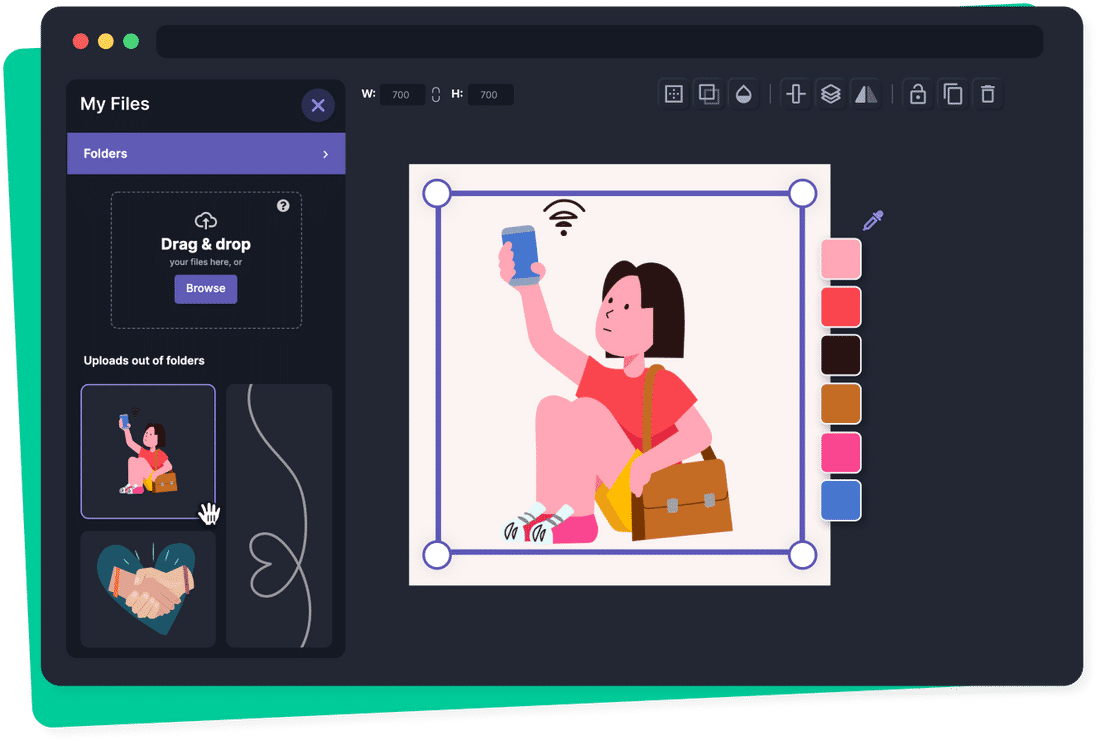Click the position grid icon in toolbar
Viewport: 1100px width, 745px height.
point(674,94)
